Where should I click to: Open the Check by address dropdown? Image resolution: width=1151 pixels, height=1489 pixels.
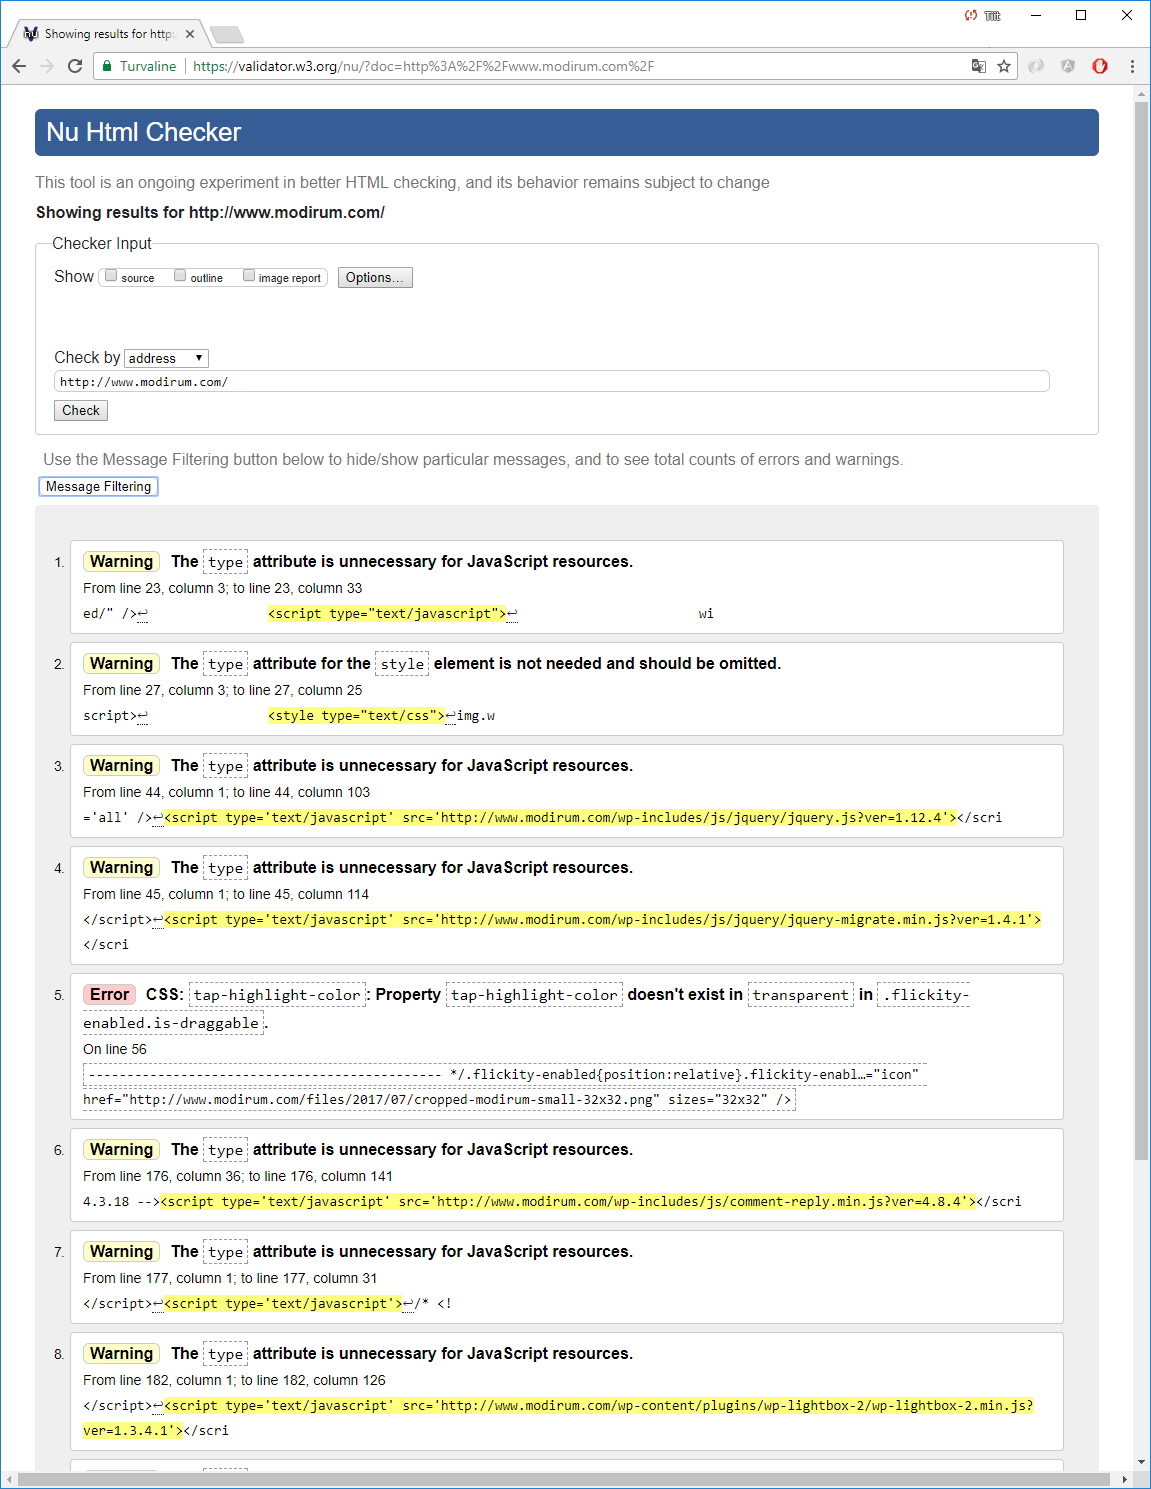(166, 358)
